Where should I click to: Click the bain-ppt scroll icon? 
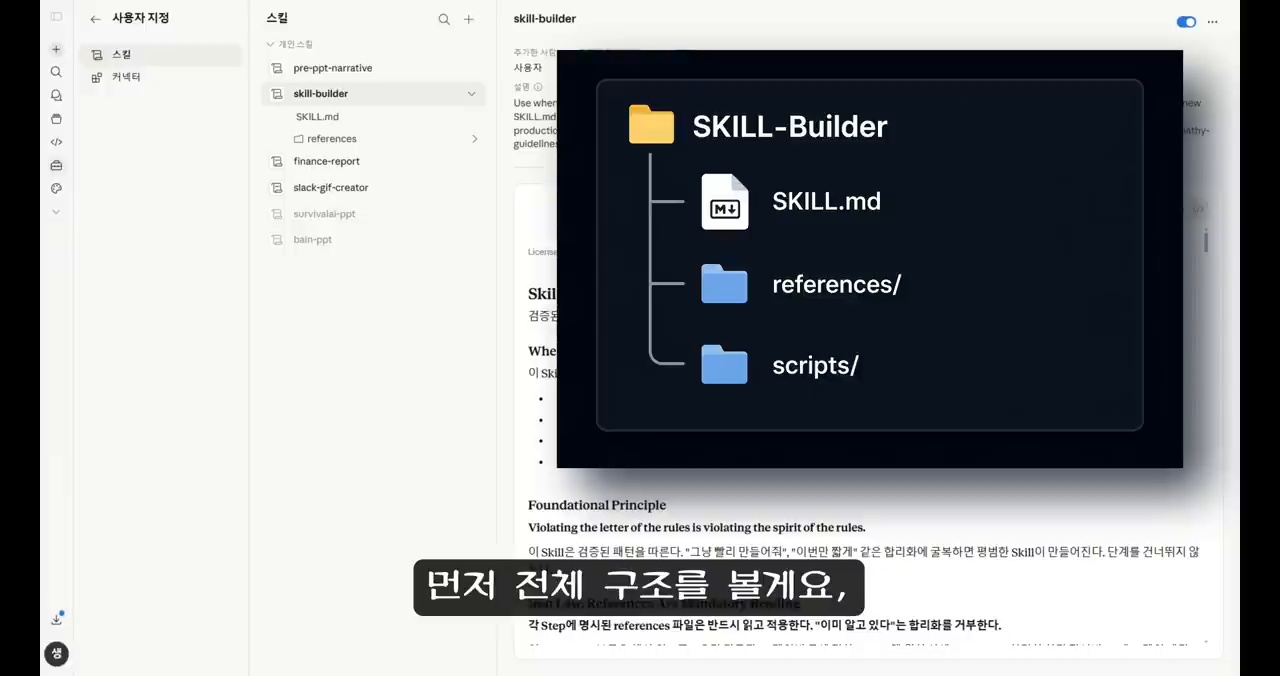tap(277, 240)
